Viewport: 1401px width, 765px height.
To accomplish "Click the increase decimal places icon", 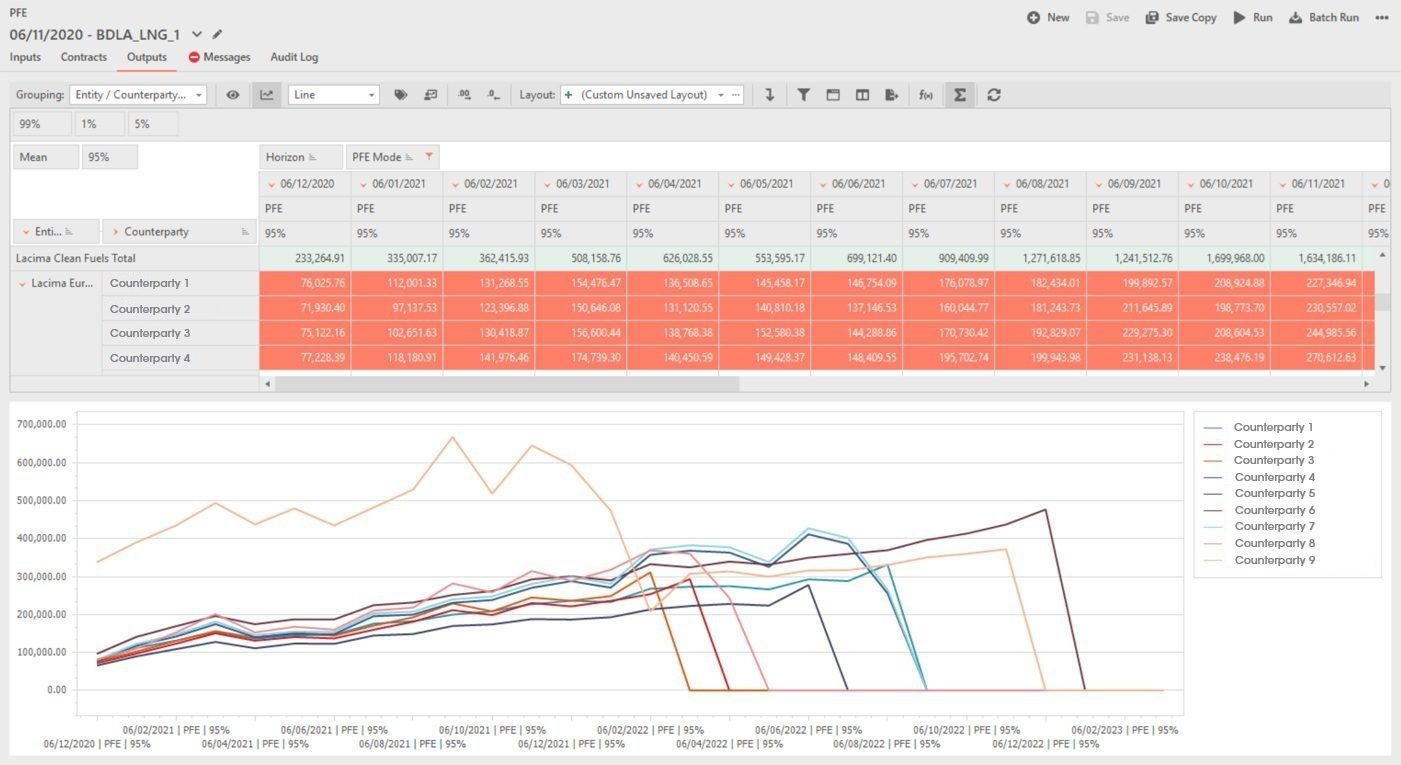I will (x=464, y=95).
